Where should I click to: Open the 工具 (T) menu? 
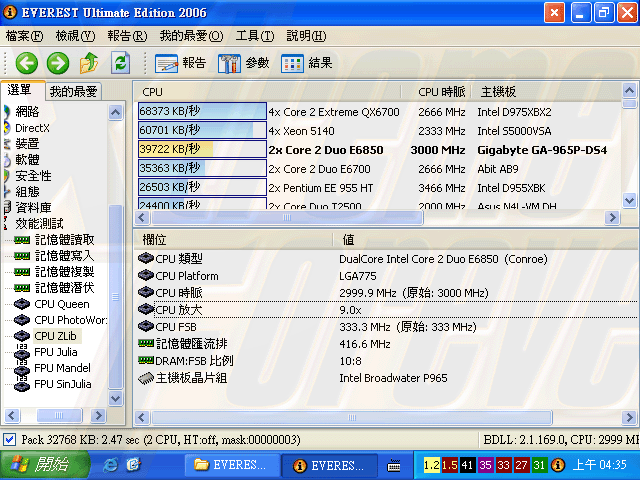tap(254, 36)
